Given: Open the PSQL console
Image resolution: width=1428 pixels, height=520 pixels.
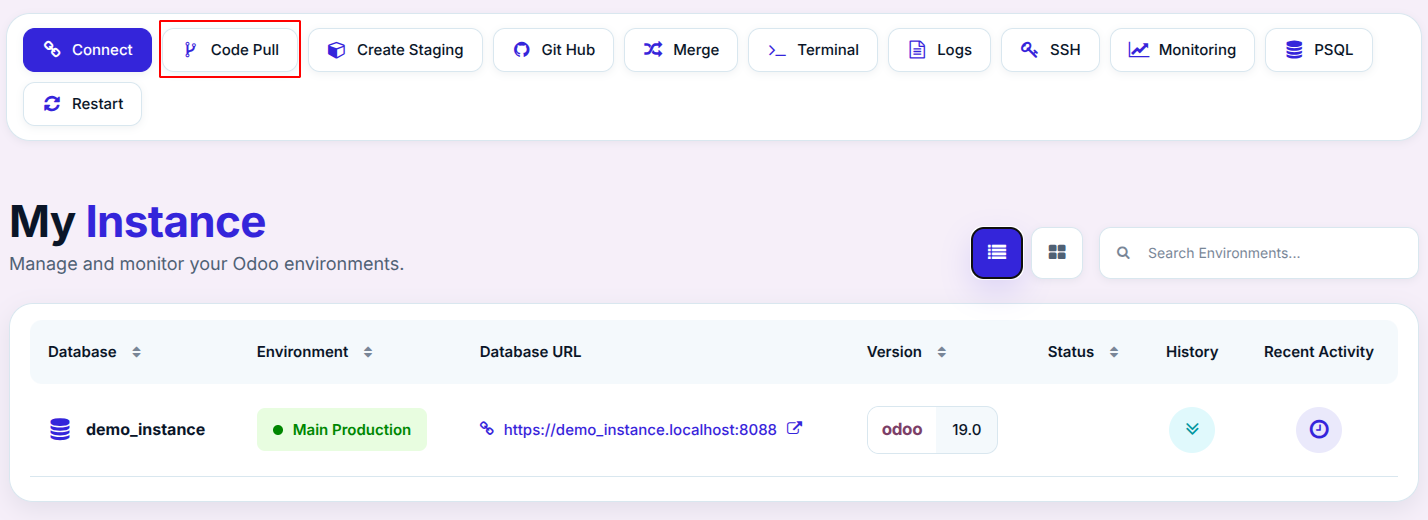Looking at the screenshot, I should coord(1319,50).
